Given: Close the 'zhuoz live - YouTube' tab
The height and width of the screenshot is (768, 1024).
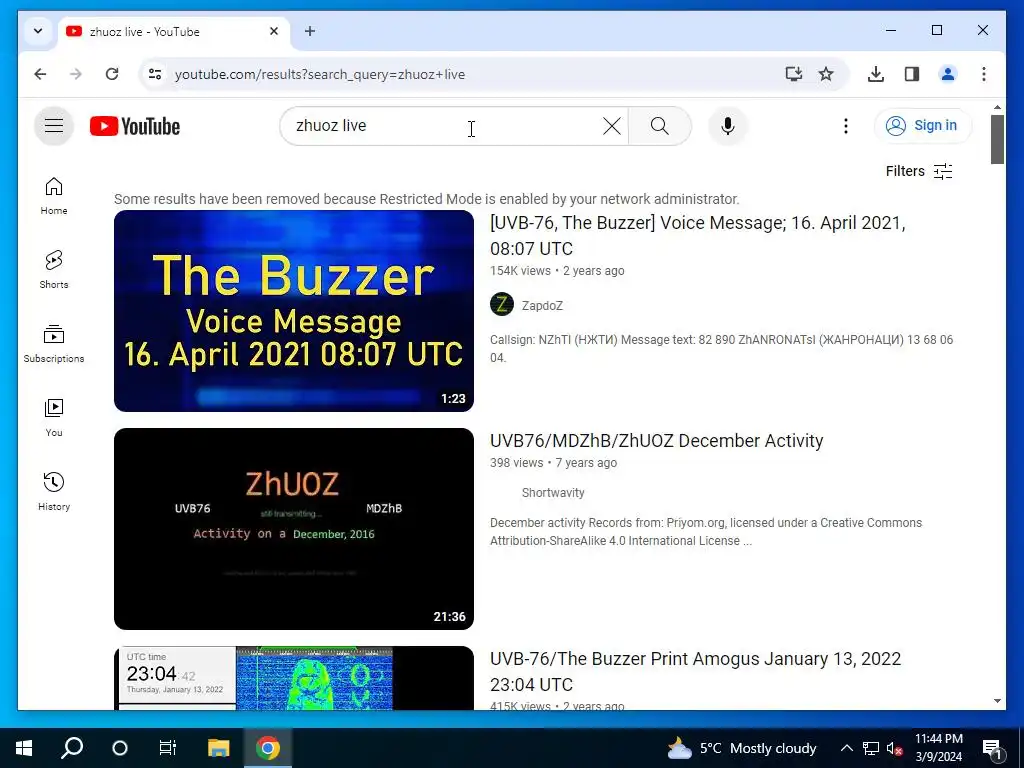Looking at the screenshot, I should tap(274, 31).
